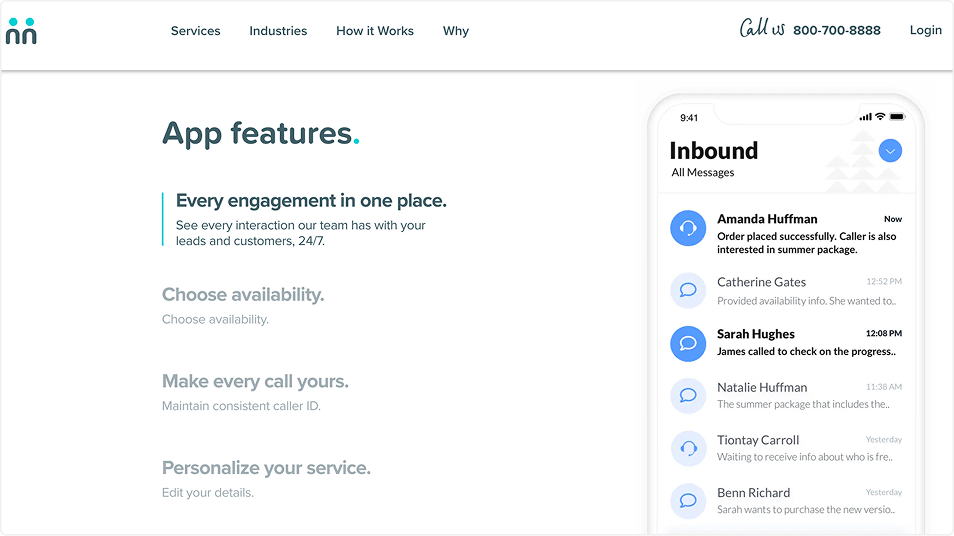This screenshot has height=536, width=954.
Task: Open the Tiontay Carroll message
Action: click(786, 448)
